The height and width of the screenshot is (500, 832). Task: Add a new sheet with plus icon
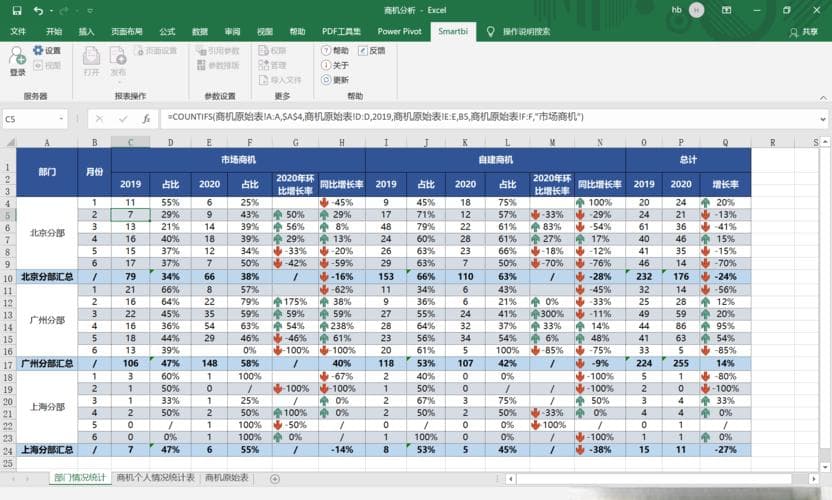[274, 479]
